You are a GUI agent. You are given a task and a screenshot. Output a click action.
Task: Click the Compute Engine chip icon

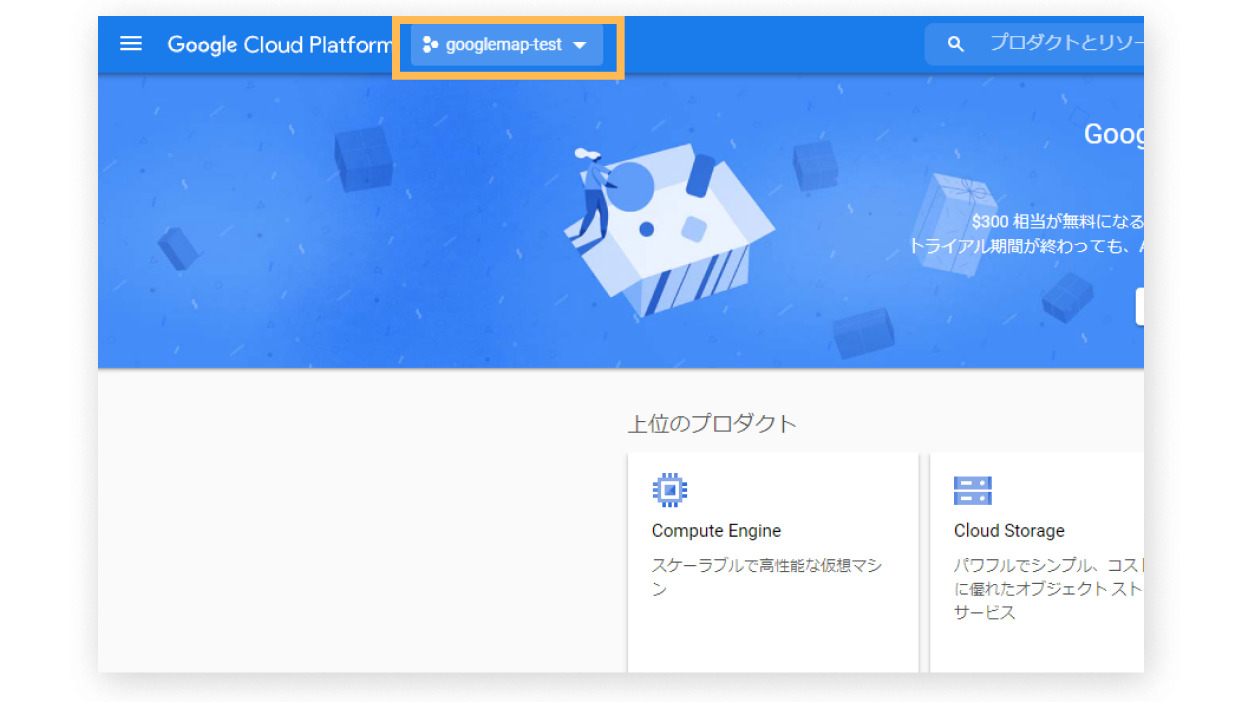pyautogui.click(x=669, y=490)
